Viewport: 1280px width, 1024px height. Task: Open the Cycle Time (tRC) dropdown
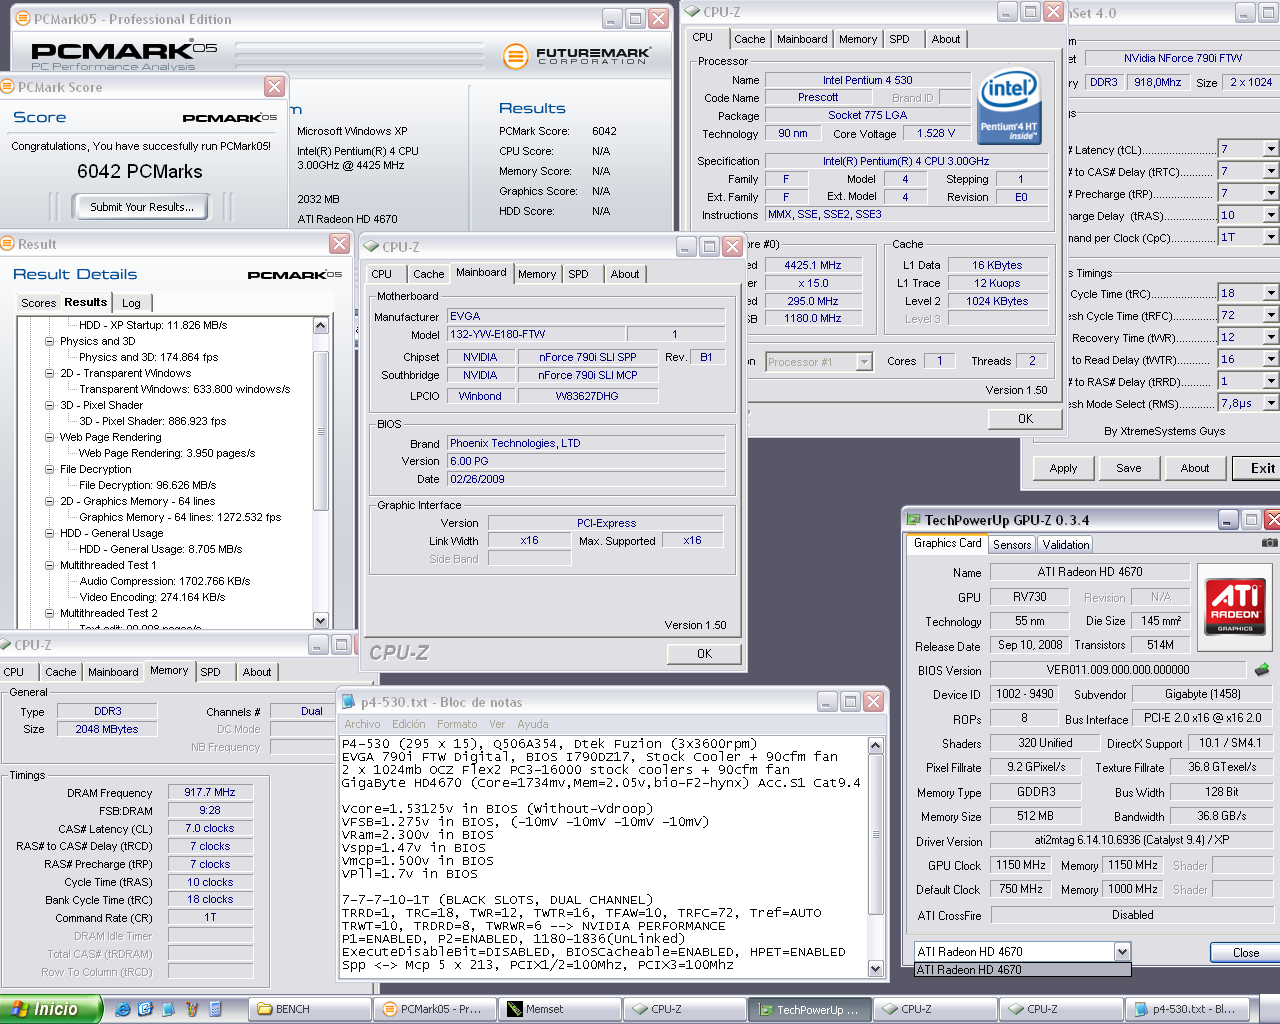[1271, 293]
